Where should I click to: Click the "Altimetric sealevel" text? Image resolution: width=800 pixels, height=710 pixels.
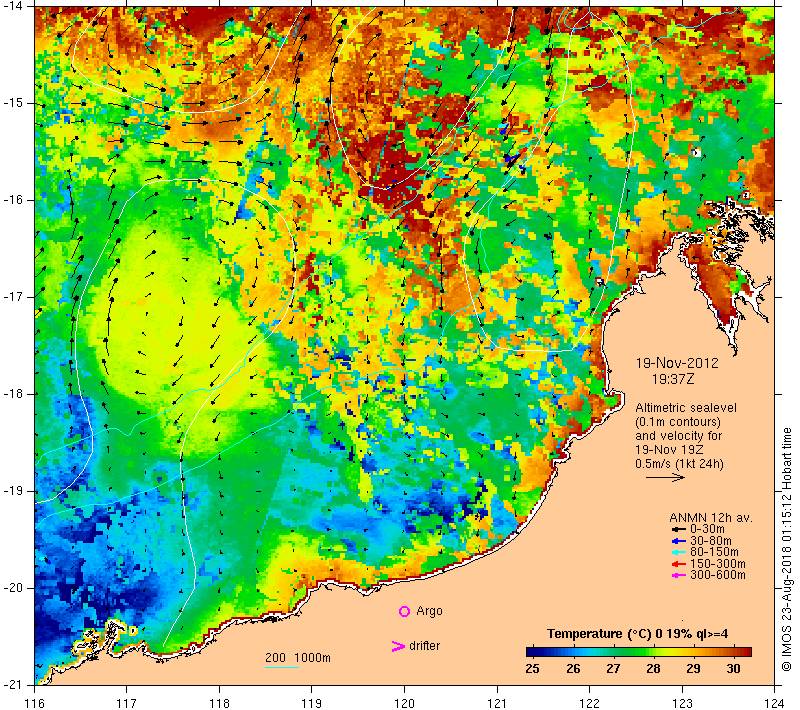pos(686,408)
